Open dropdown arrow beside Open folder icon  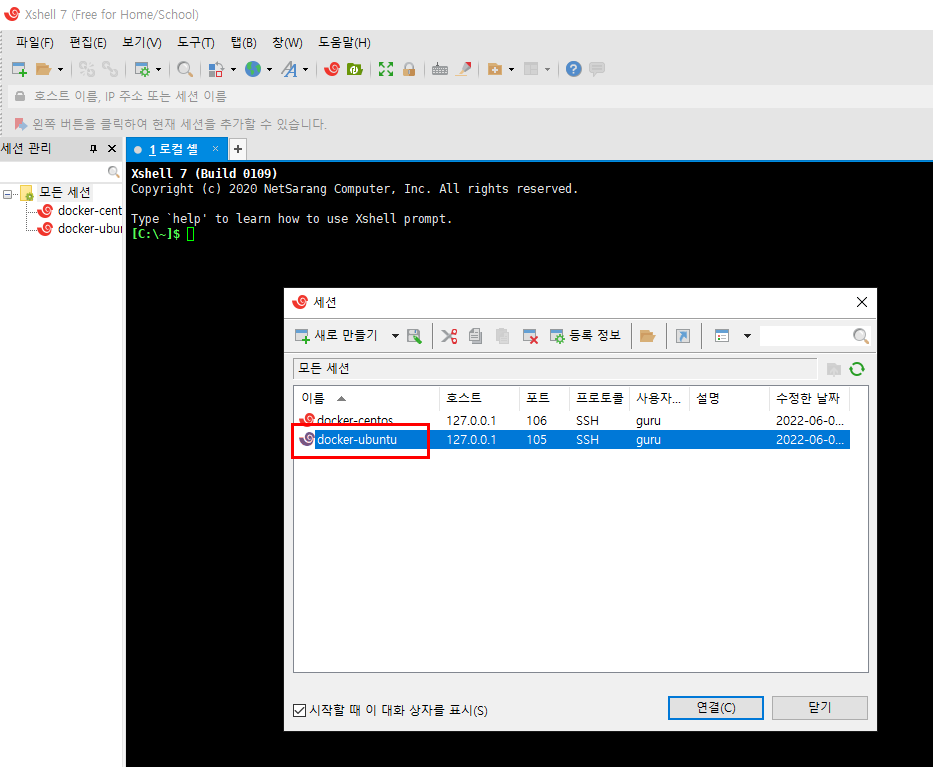[x=60, y=70]
